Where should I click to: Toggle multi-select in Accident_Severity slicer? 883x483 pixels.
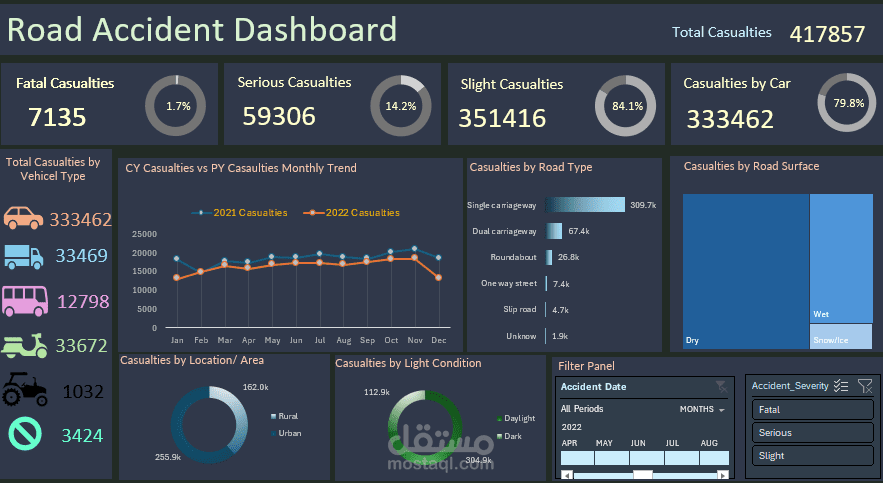coord(841,386)
